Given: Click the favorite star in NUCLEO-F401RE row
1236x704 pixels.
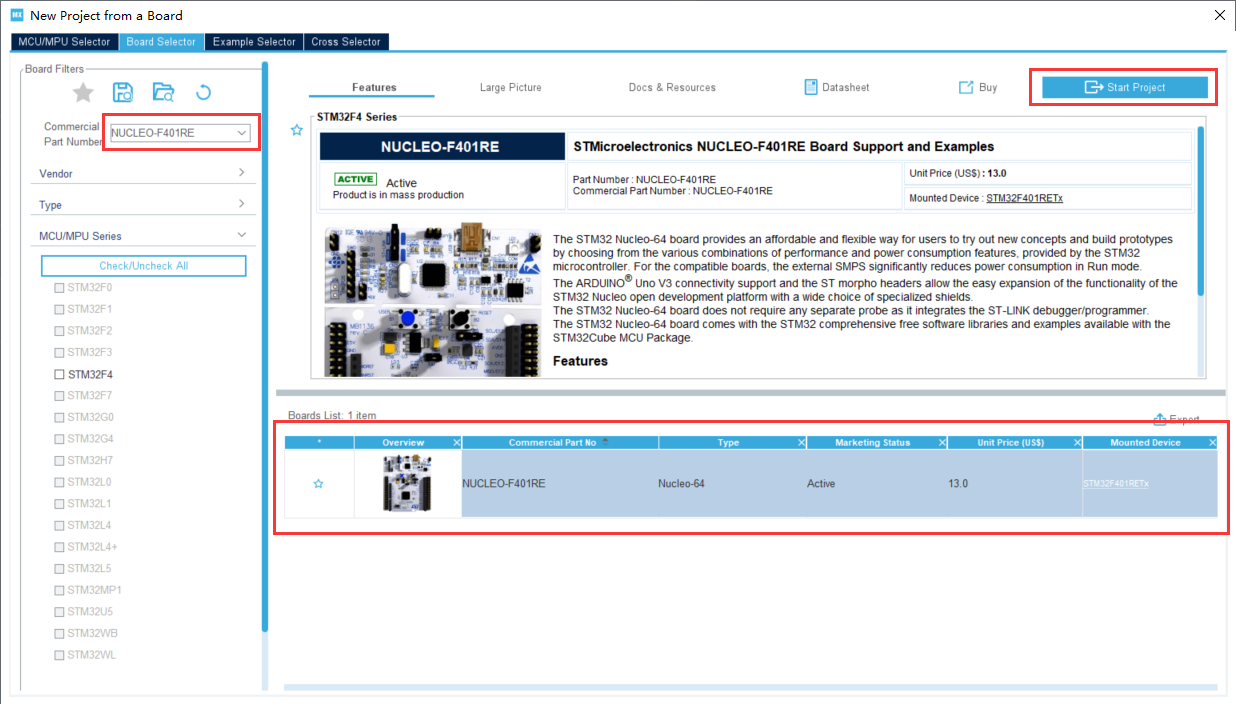Looking at the screenshot, I should [318, 483].
